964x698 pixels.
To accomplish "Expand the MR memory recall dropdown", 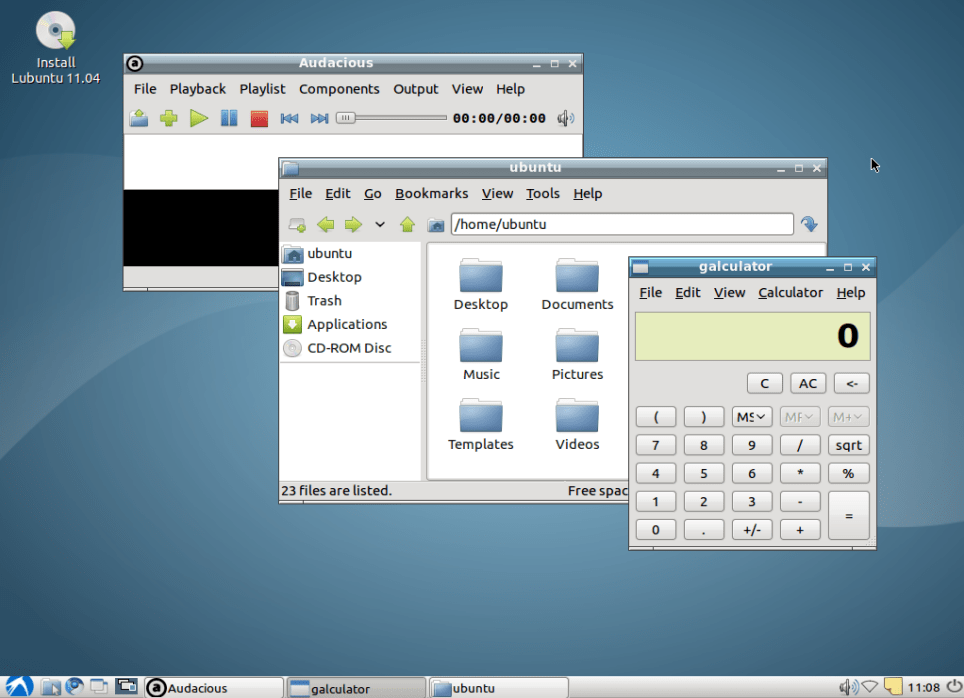I will pyautogui.click(x=800, y=417).
